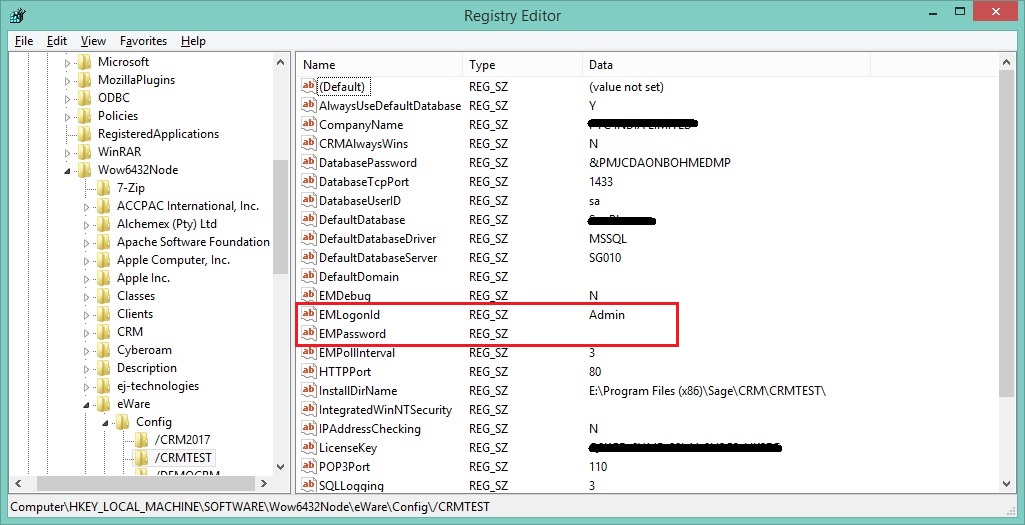Open the File menu
The height and width of the screenshot is (525, 1025).
[24, 41]
